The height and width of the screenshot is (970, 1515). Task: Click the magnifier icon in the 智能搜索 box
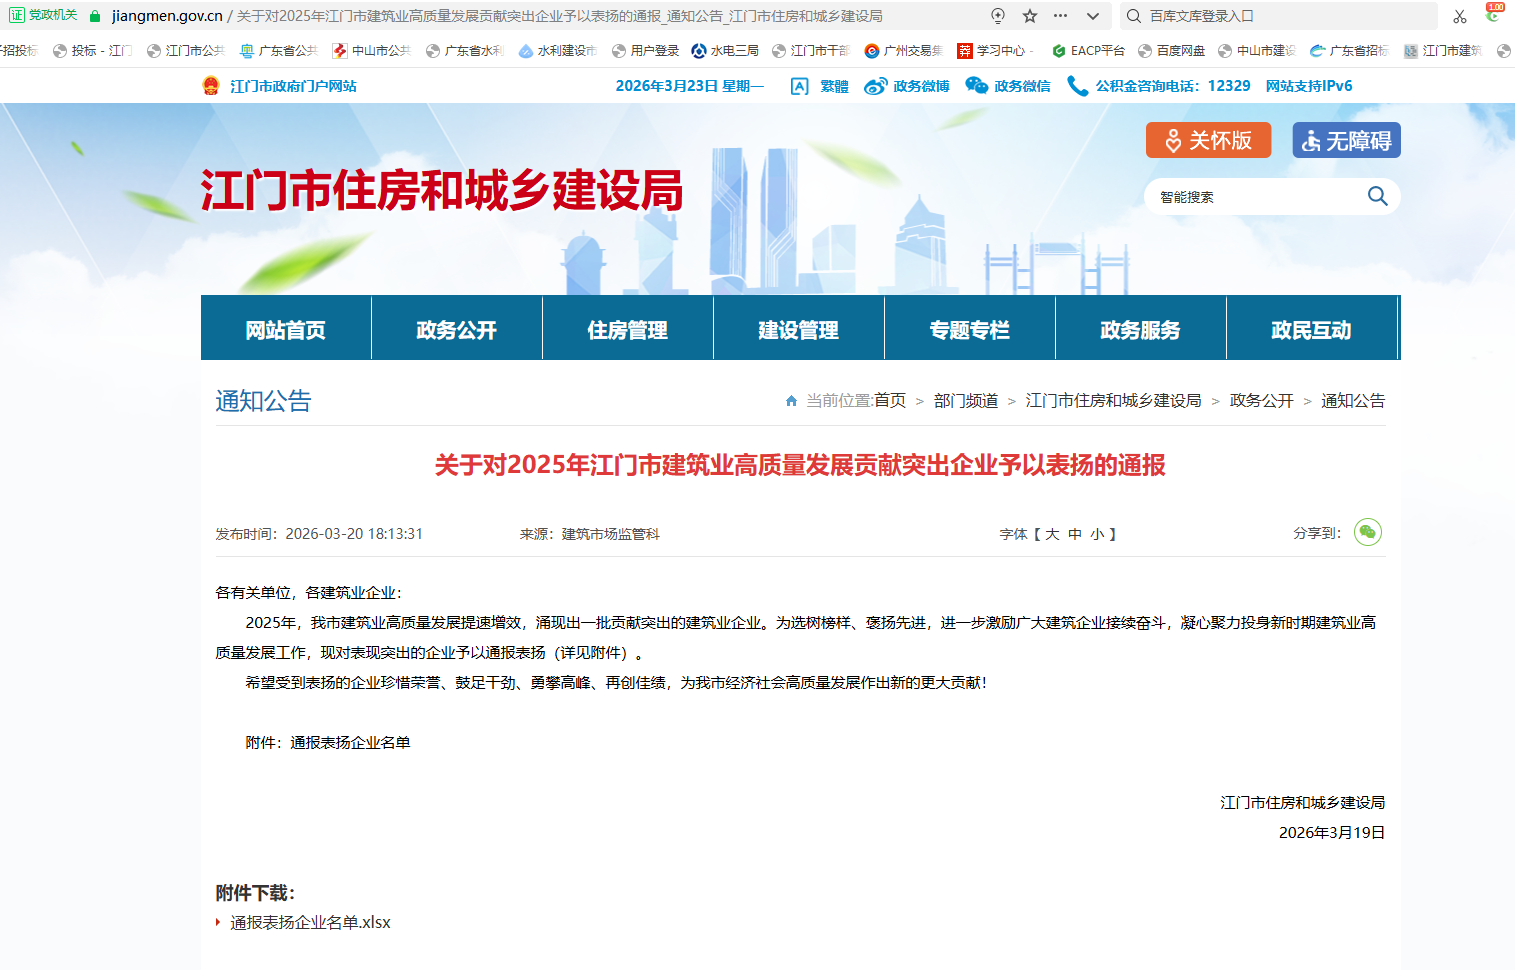click(1377, 197)
